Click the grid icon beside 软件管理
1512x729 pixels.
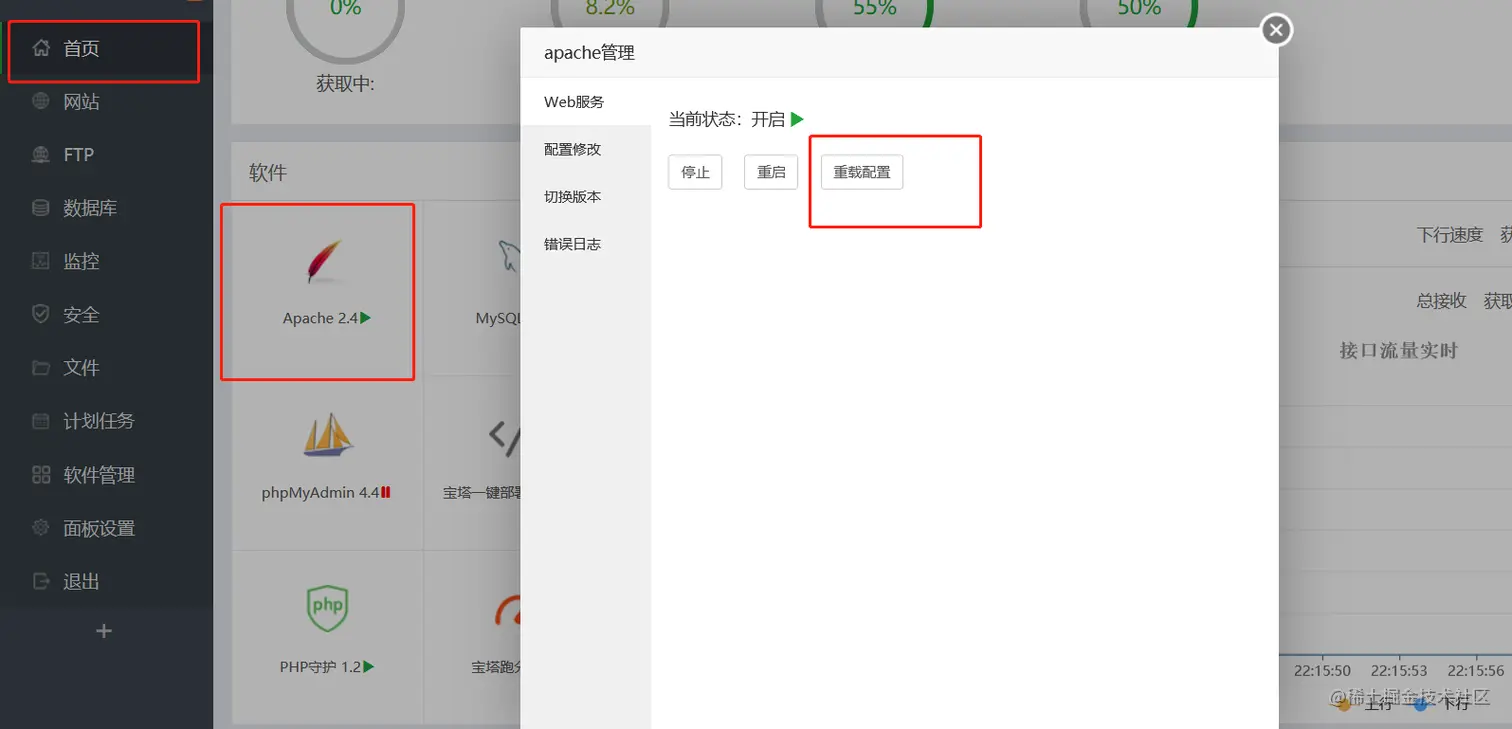tap(41, 474)
